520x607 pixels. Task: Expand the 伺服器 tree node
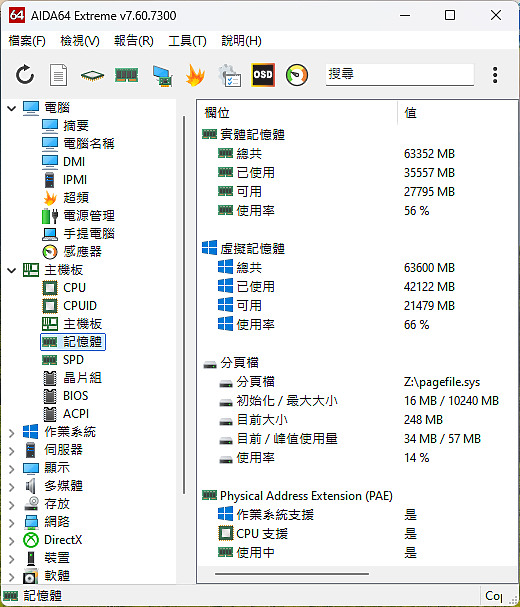(12, 451)
